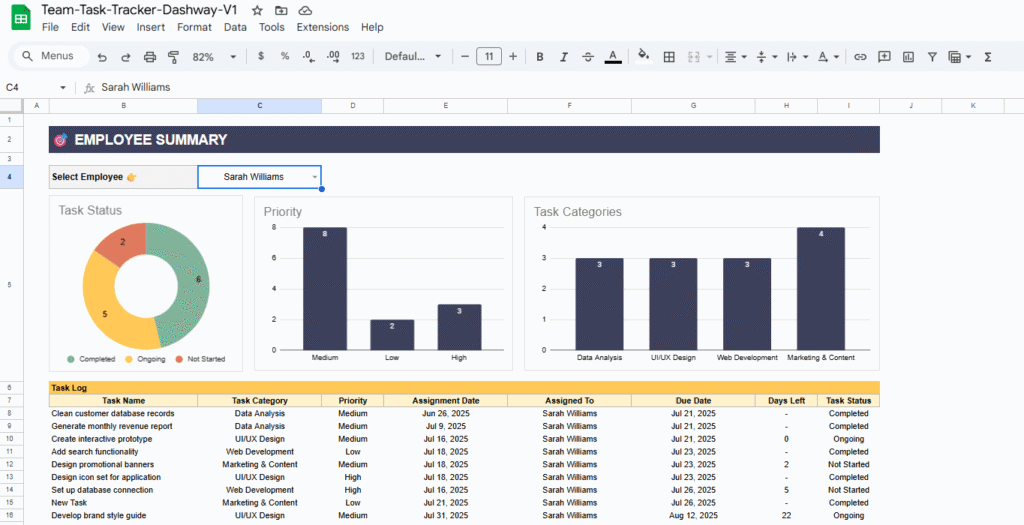Open text rotation dropdown
This screenshot has width=1024, height=525.
828,57
